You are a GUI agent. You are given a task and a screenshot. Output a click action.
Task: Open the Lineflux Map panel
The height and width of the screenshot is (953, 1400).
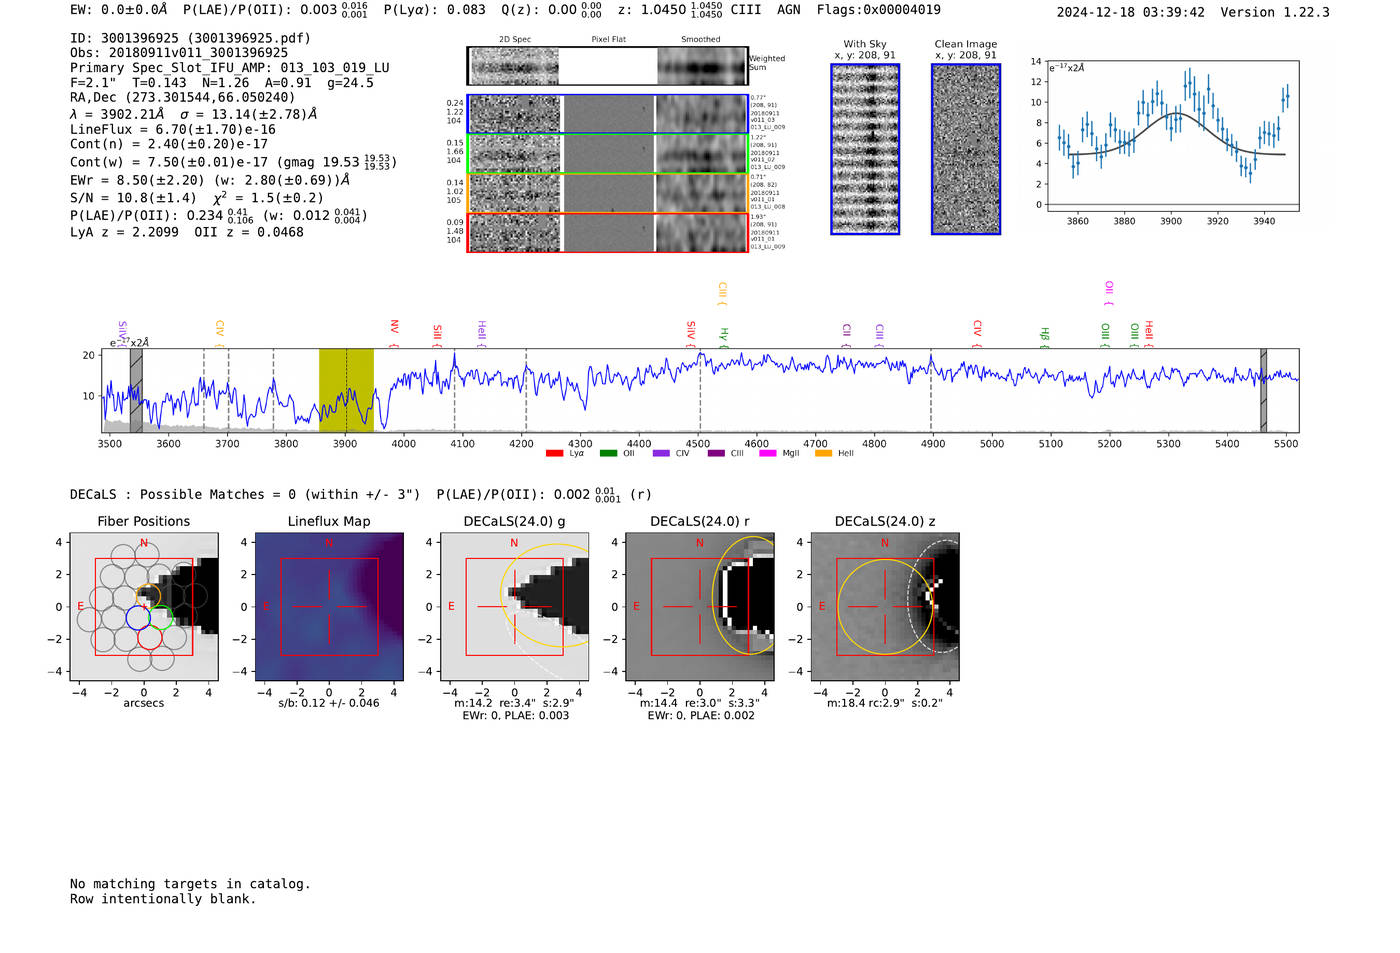click(329, 606)
